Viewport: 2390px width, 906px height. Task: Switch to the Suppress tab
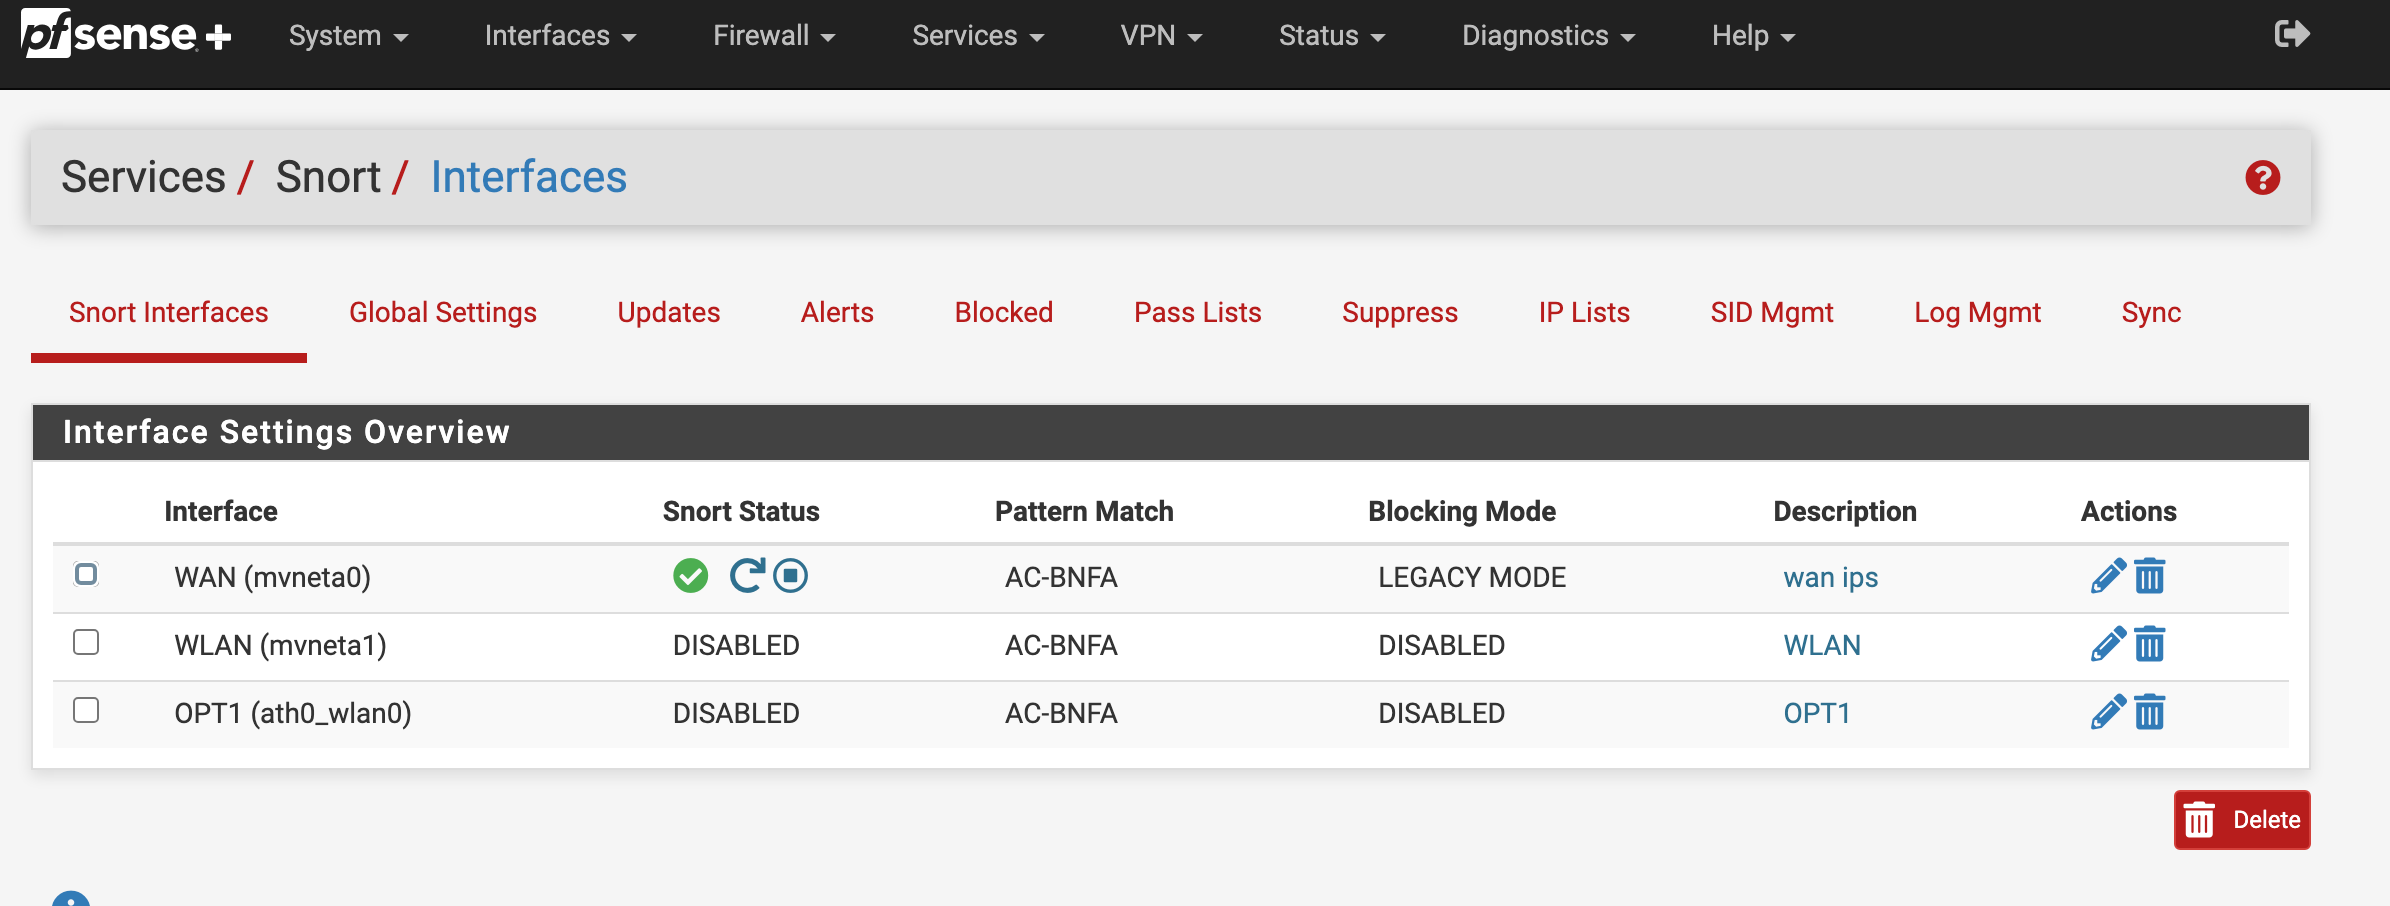1400,312
